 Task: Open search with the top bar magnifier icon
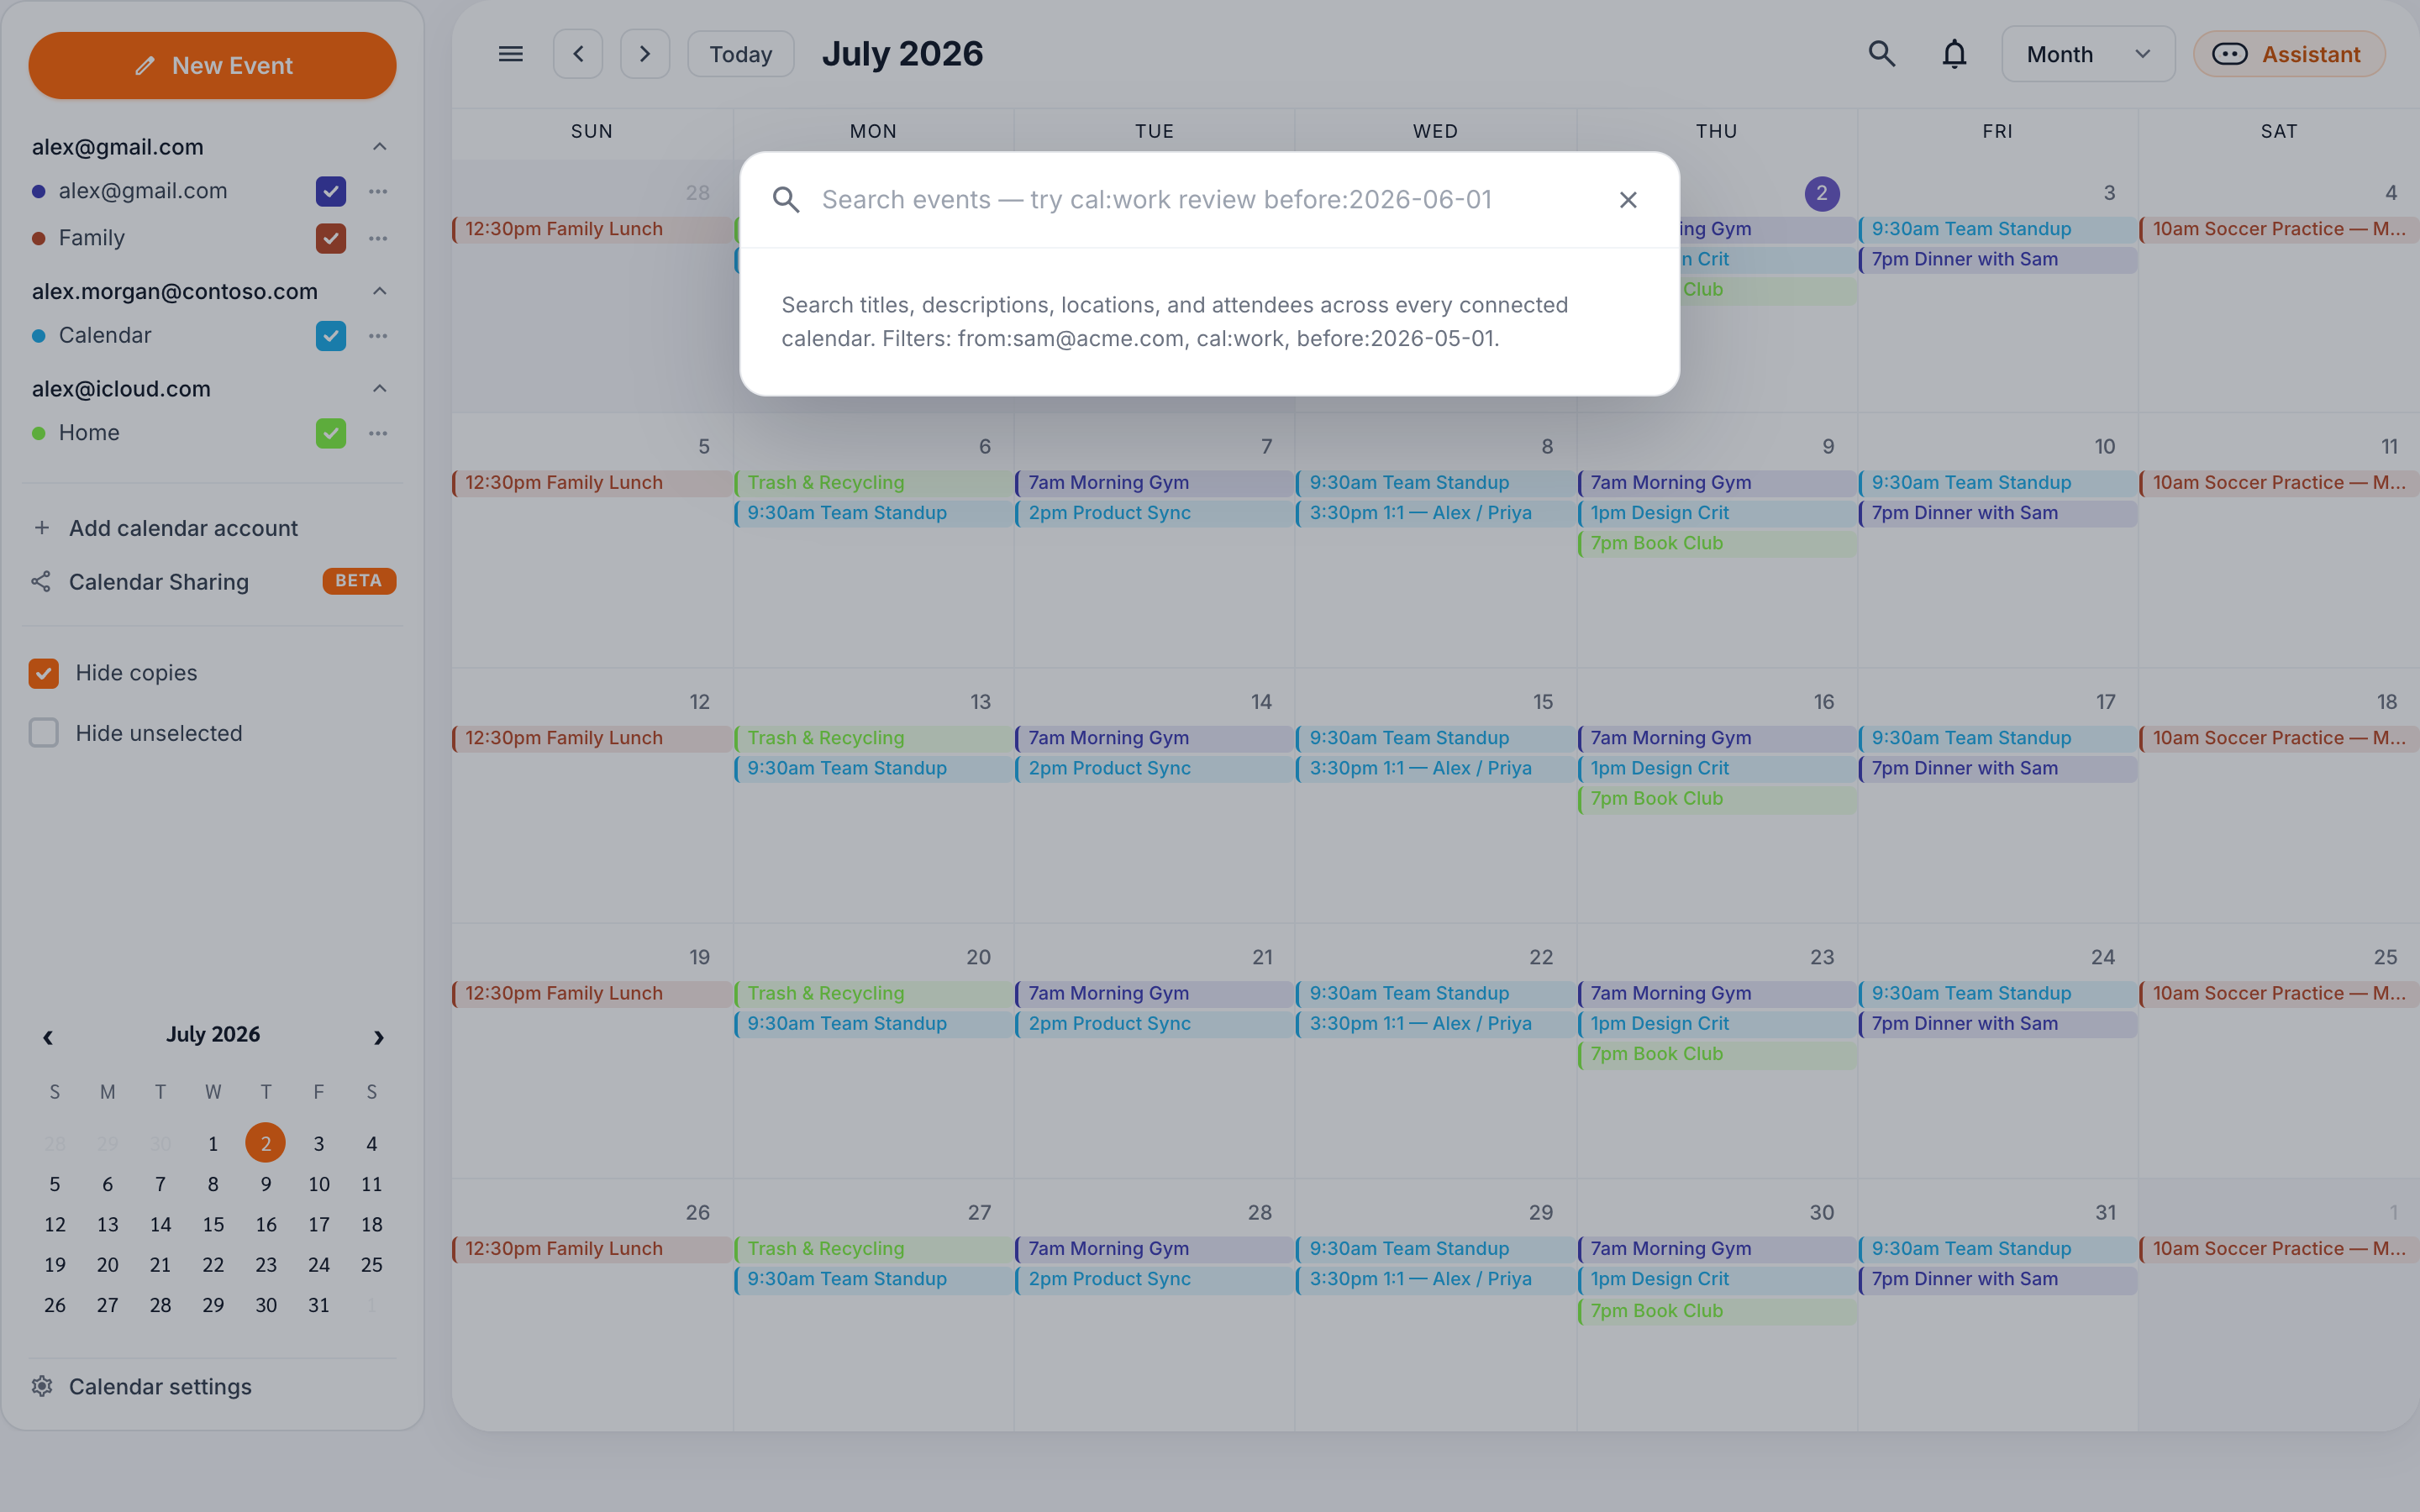1881,54
